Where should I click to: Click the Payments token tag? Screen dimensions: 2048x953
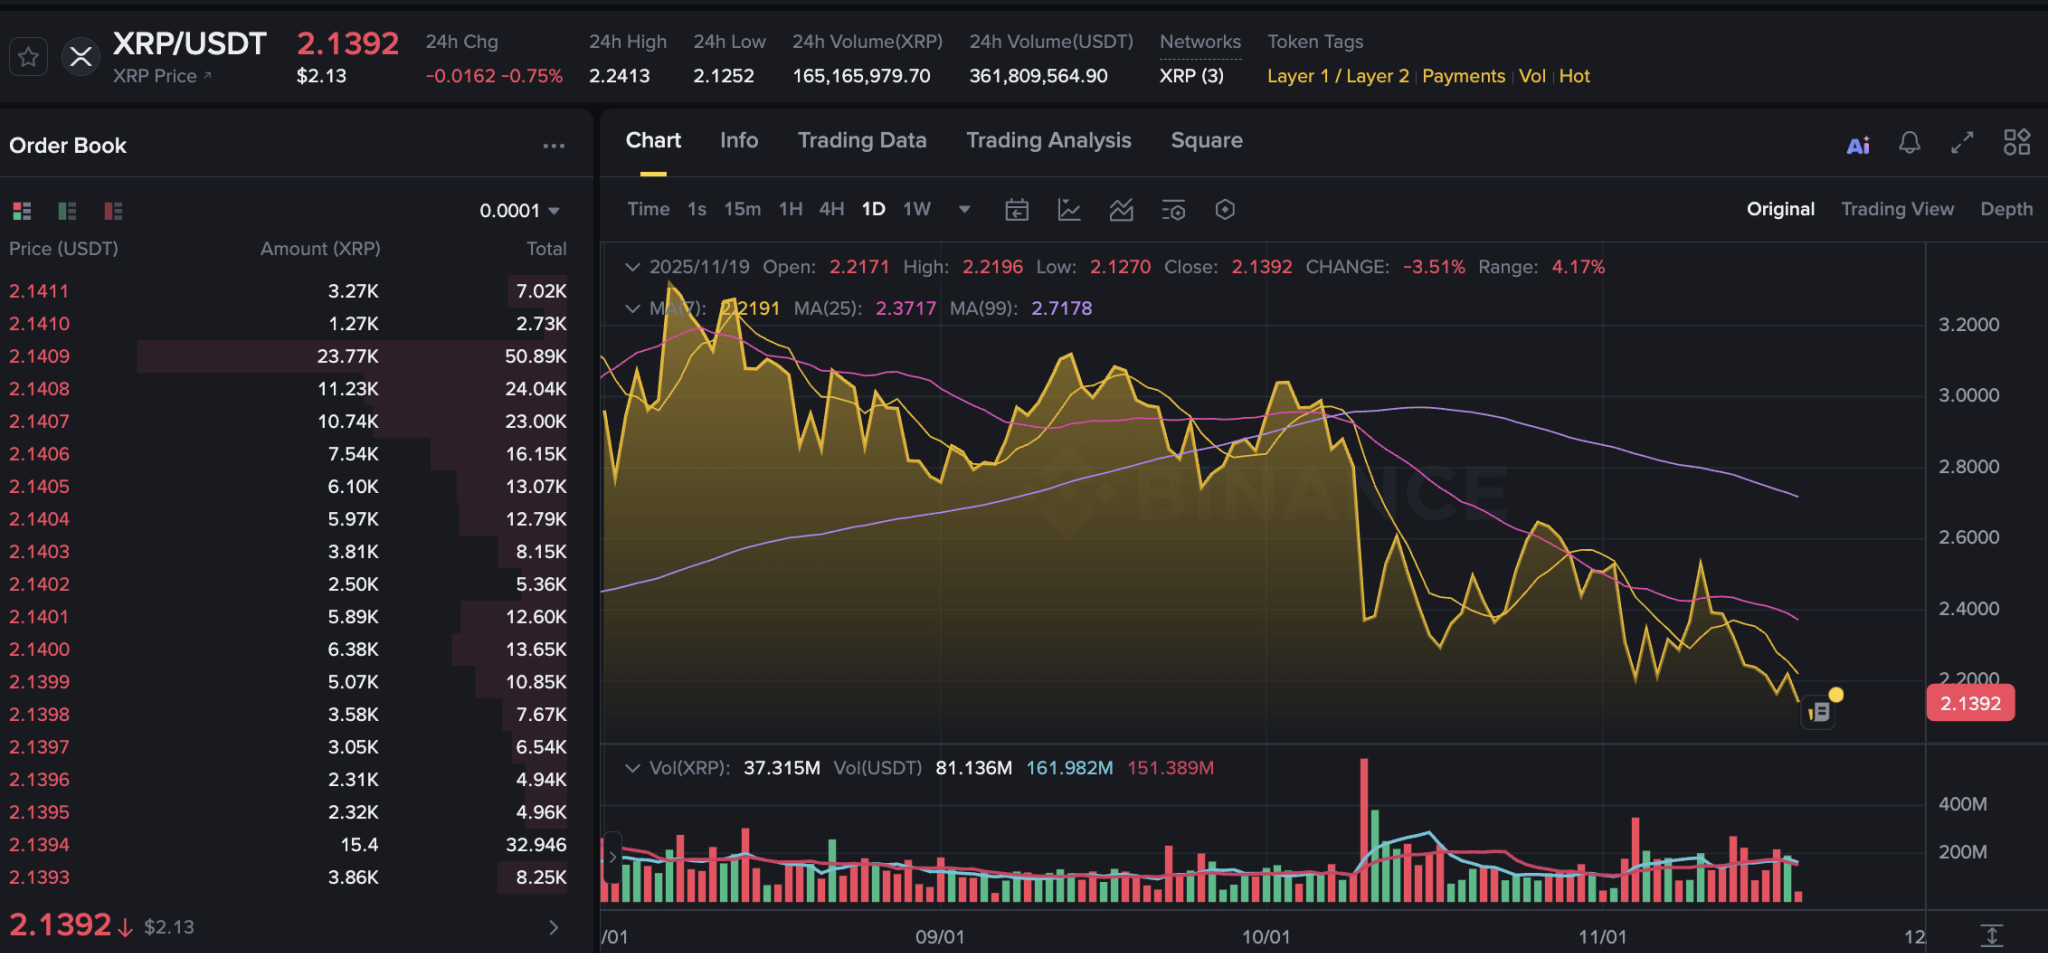click(1463, 76)
